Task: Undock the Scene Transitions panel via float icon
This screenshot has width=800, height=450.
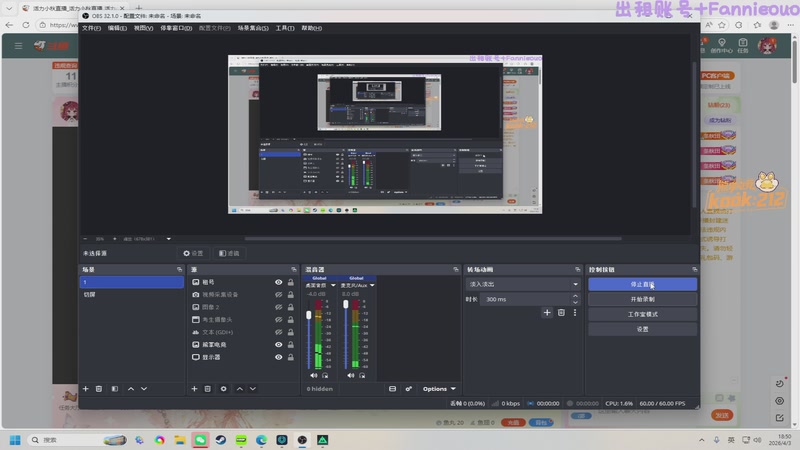Action: (x=578, y=269)
